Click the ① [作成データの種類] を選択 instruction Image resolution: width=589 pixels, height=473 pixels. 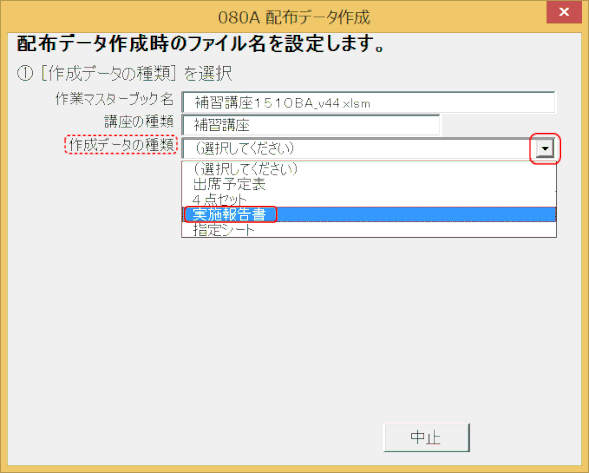coord(124,74)
